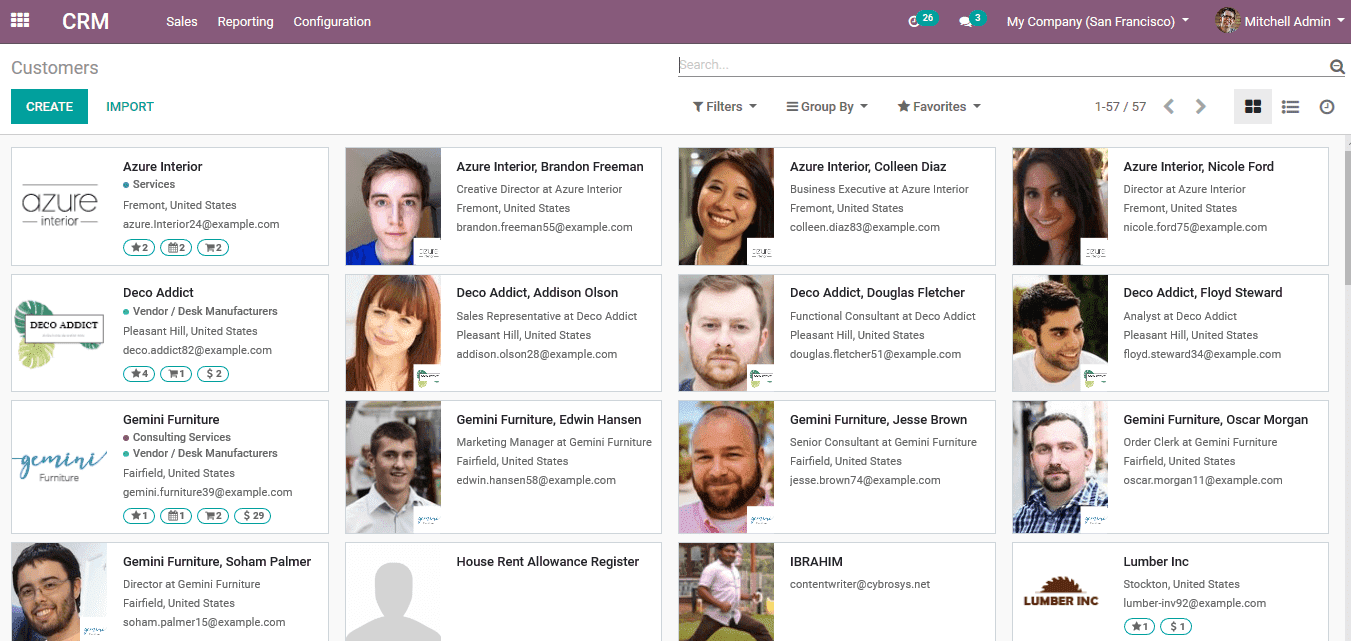
Task: Open the Reporting menu
Action: 246,21
